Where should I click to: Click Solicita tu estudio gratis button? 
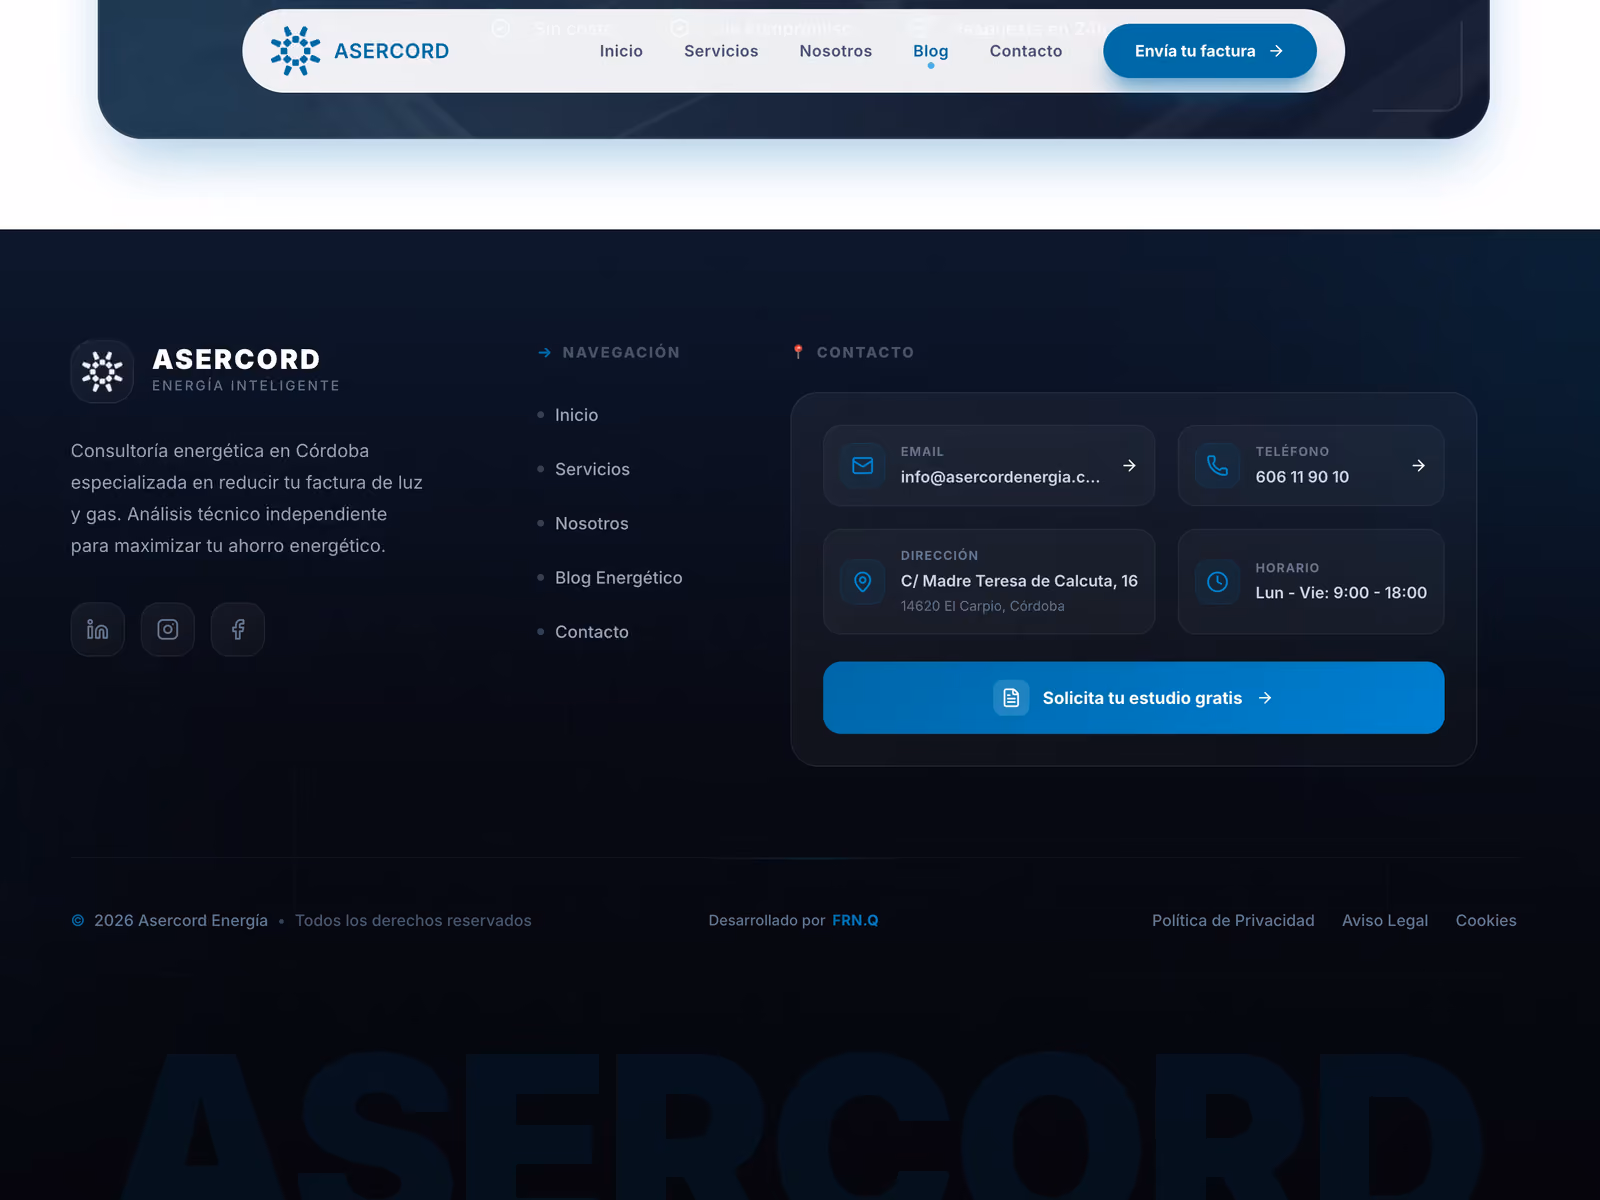click(x=1134, y=697)
